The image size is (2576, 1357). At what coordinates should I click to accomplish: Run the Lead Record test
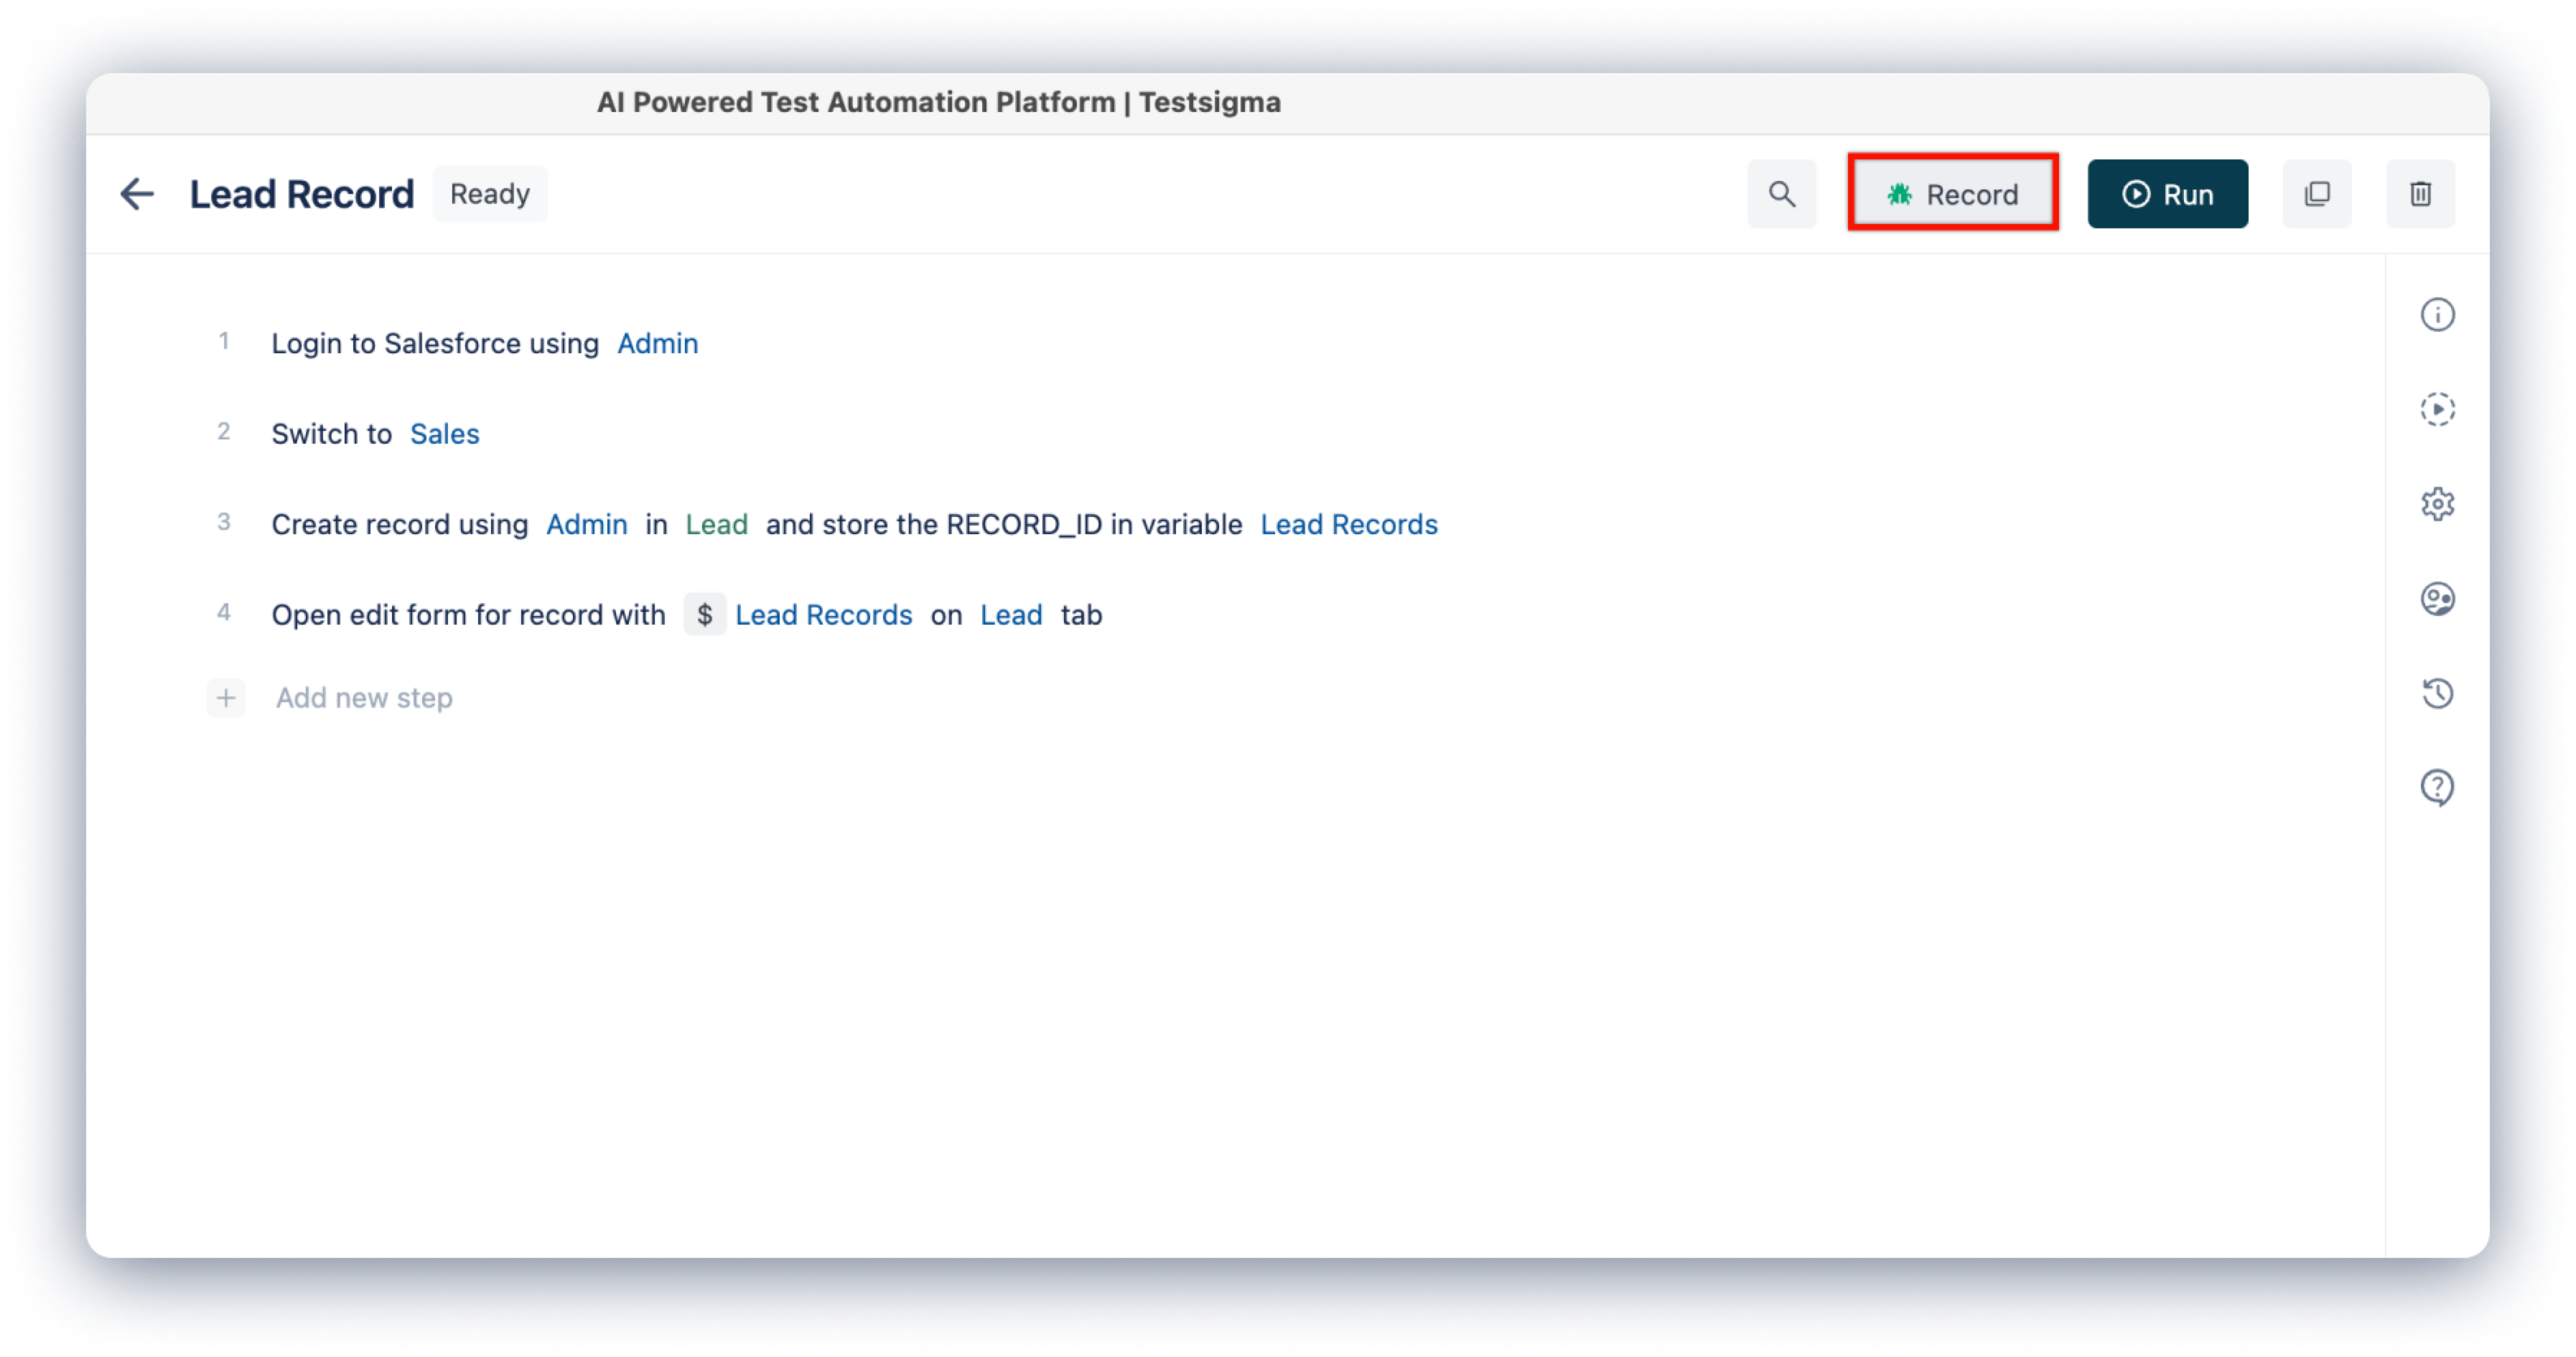pos(2167,194)
